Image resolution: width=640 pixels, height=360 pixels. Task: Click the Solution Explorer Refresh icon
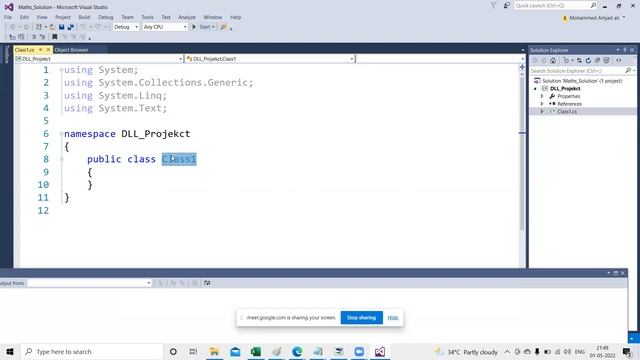[588, 60]
